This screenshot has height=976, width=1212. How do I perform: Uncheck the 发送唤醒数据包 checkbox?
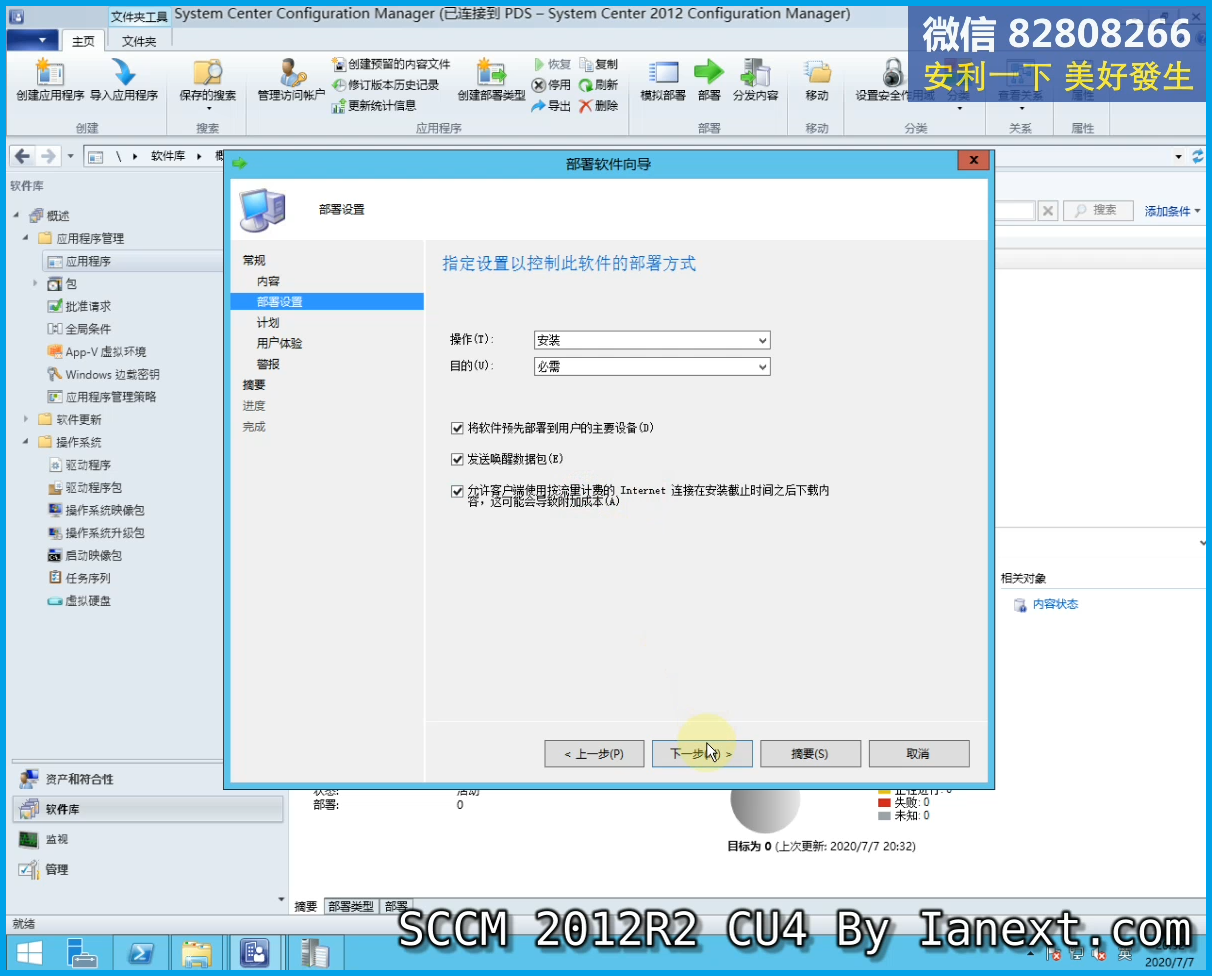pyautogui.click(x=458, y=459)
